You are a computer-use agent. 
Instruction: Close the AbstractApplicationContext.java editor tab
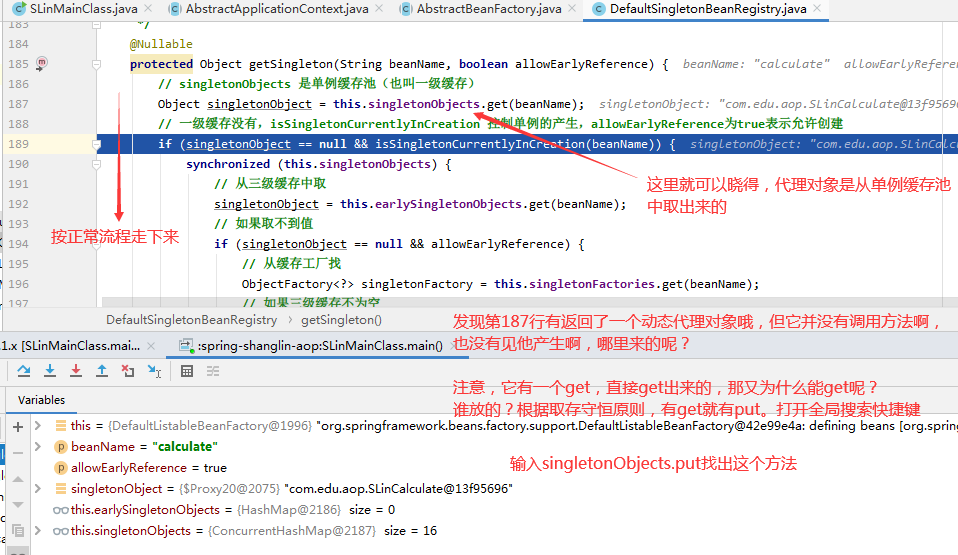pyautogui.click(x=379, y=9)
